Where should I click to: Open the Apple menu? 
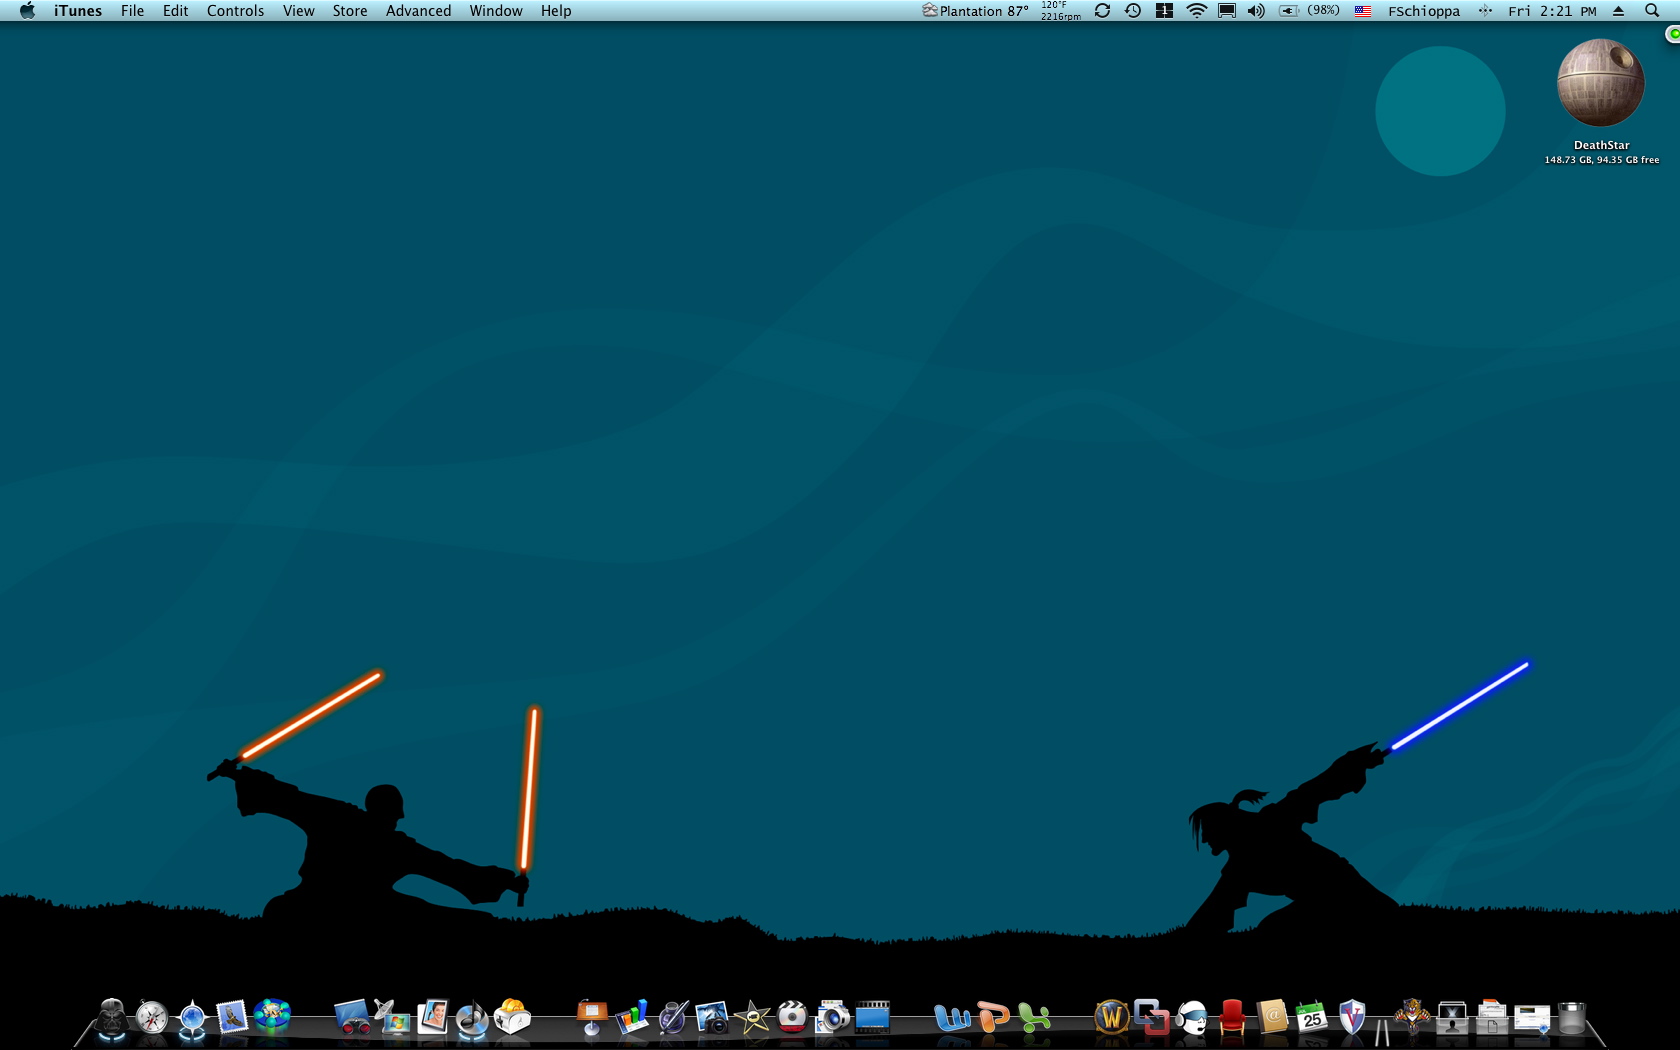click(x=27, y=11)
